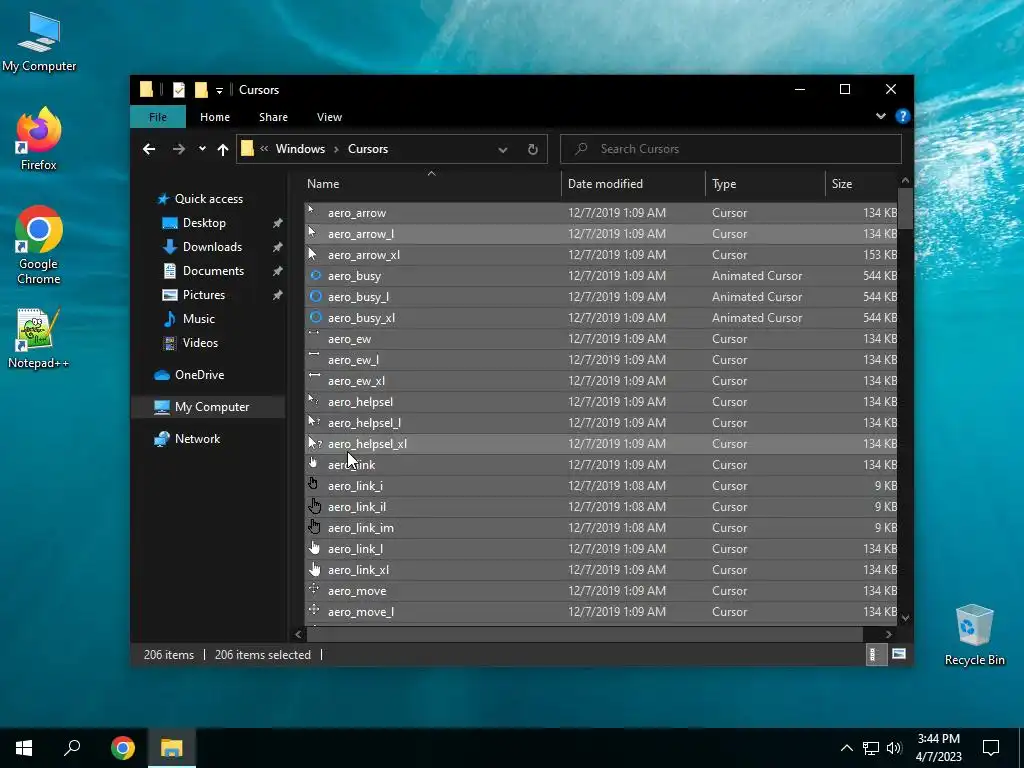Screen dimensions: 1024x768
Task: Select the aero_helpsel_l file name
Action: 364,423
